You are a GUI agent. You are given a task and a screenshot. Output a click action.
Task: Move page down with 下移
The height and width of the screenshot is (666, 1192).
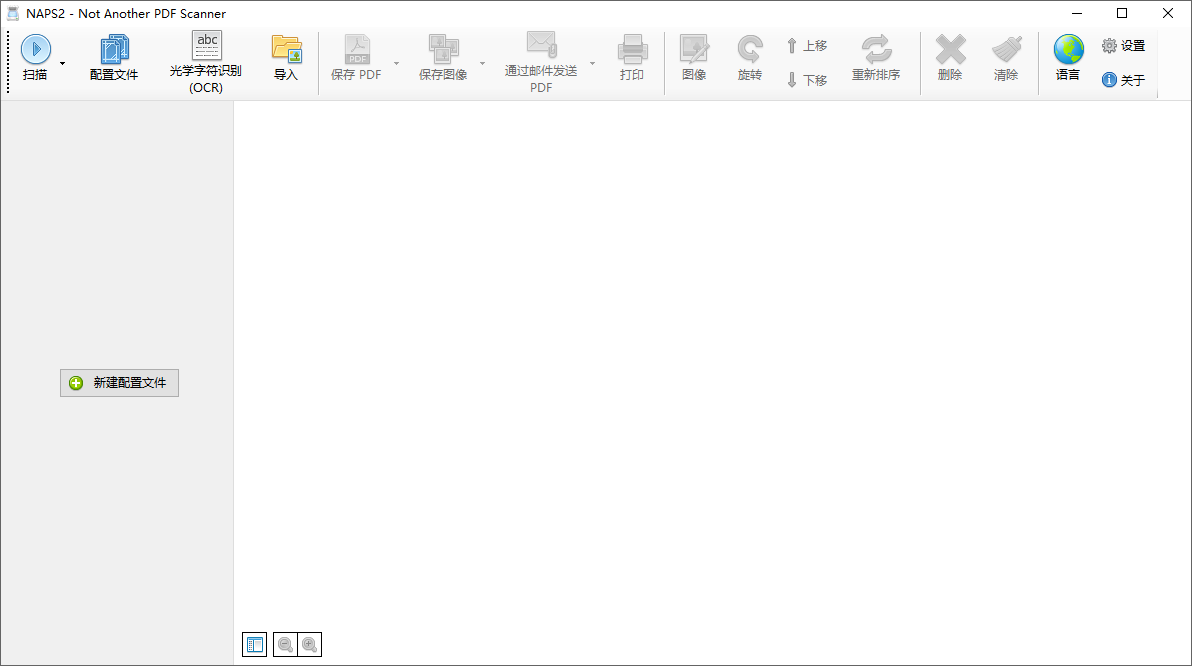[x=807, y=80]
